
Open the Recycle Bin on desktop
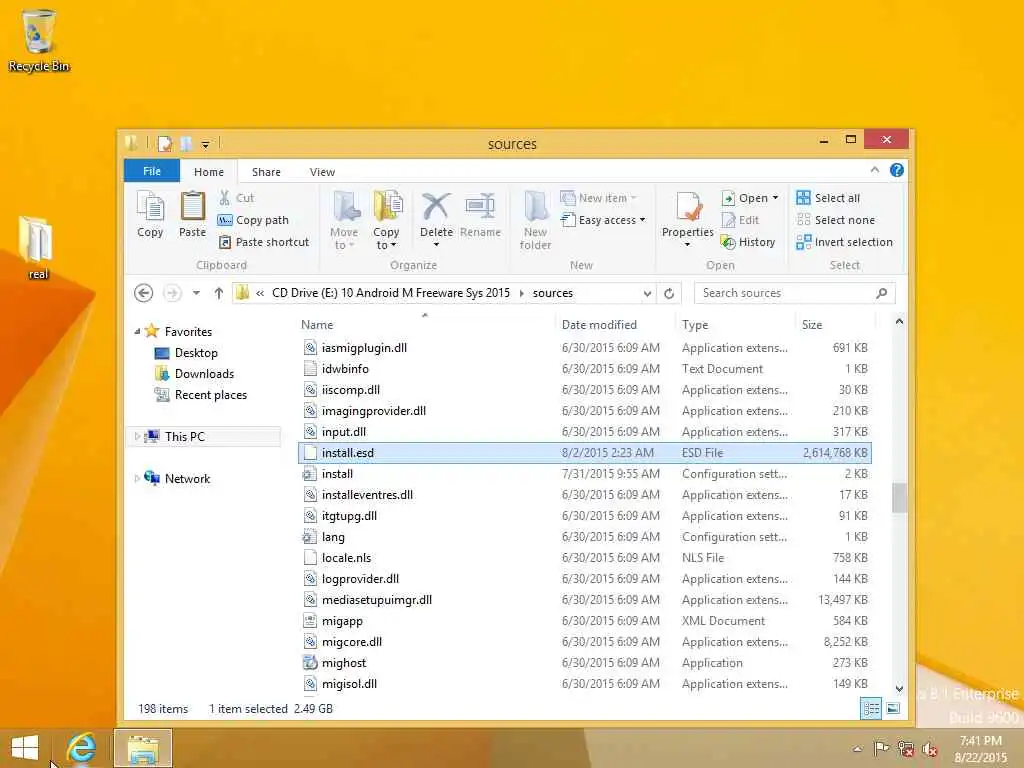39,40
